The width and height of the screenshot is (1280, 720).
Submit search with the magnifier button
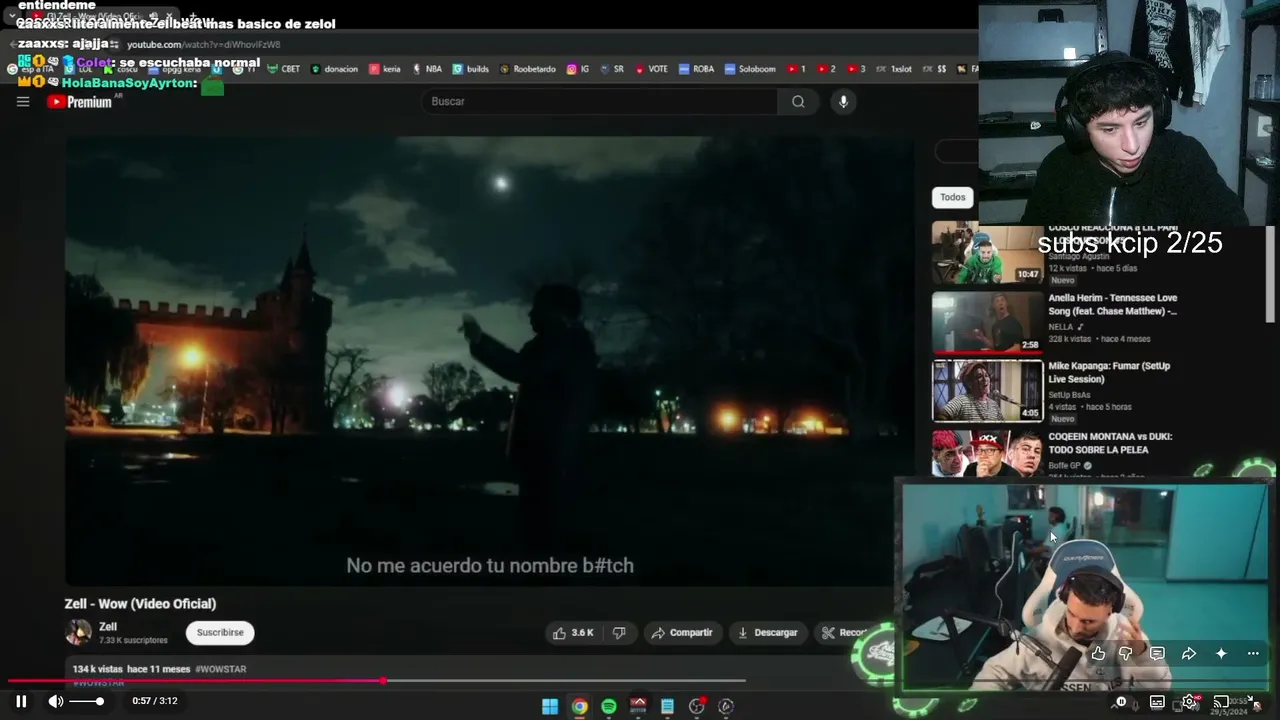point(798,101)
